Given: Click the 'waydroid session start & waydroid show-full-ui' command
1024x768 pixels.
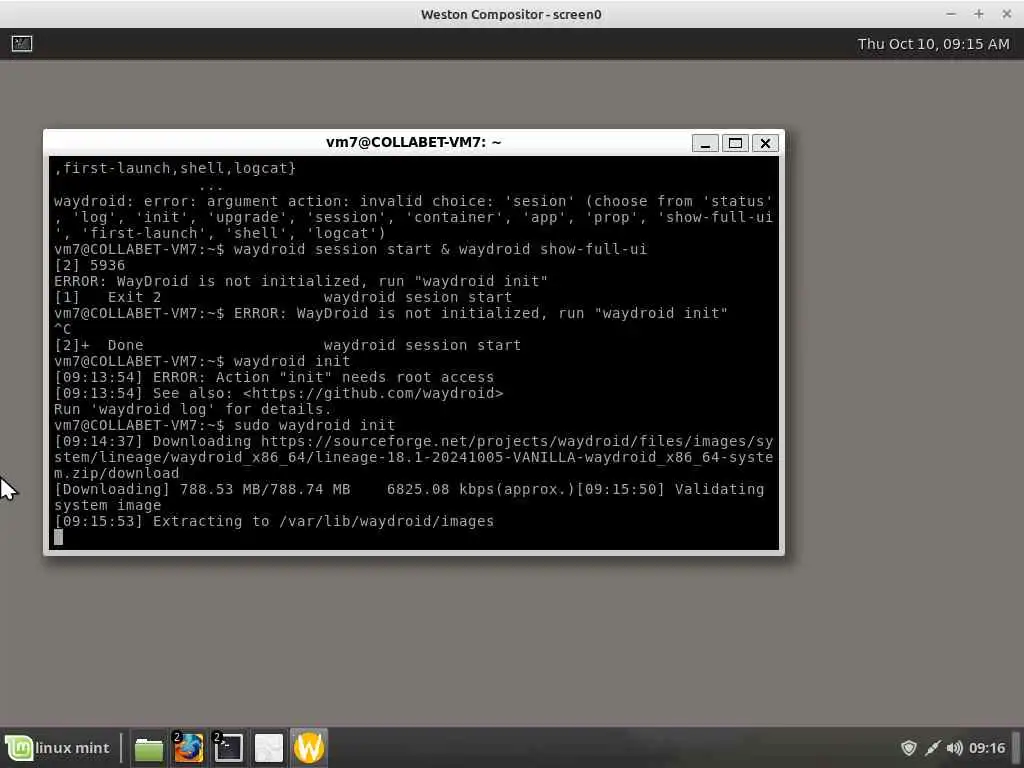Looking at the screenshot, I should tap(440, 249).
